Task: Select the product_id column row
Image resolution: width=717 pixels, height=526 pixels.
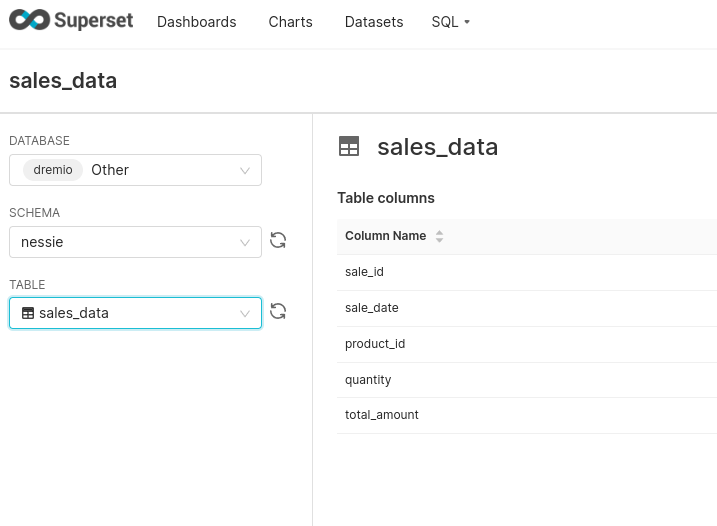Action: pos(527,344)
